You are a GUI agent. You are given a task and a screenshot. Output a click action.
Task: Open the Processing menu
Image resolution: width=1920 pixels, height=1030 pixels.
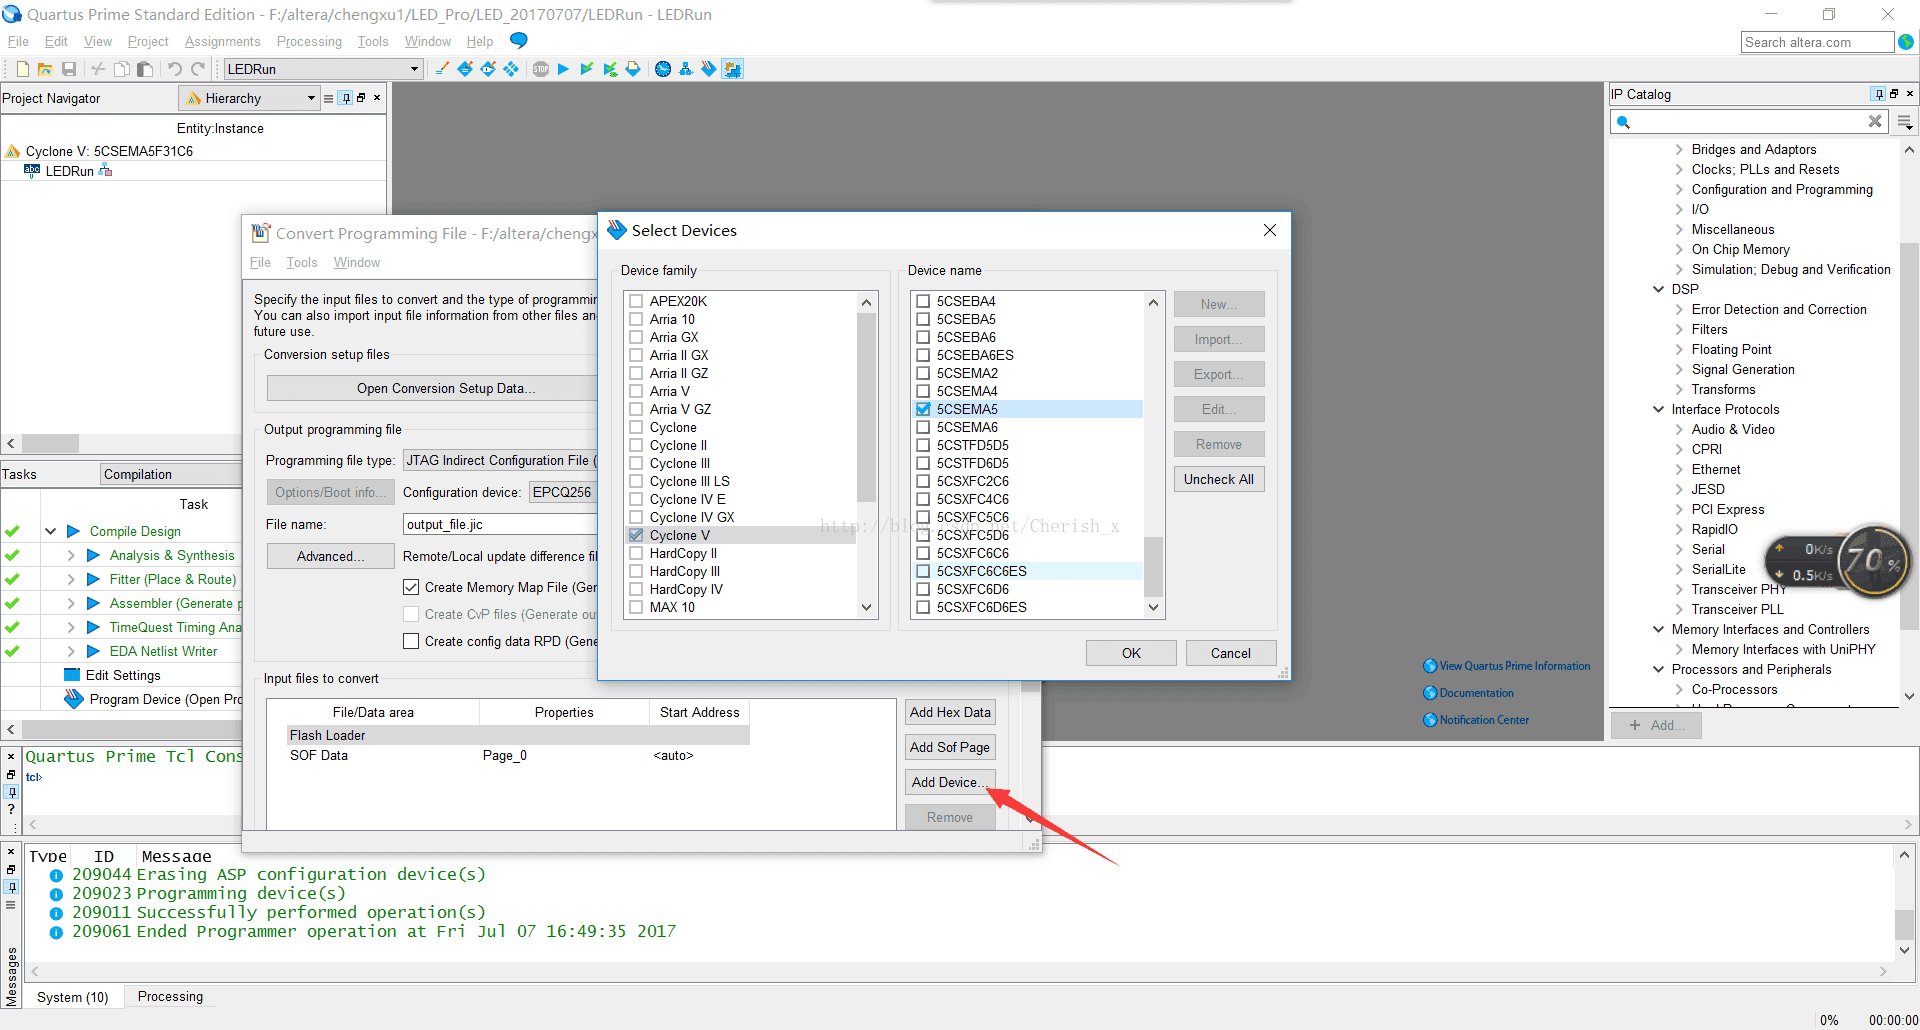[x=309, y=41]
